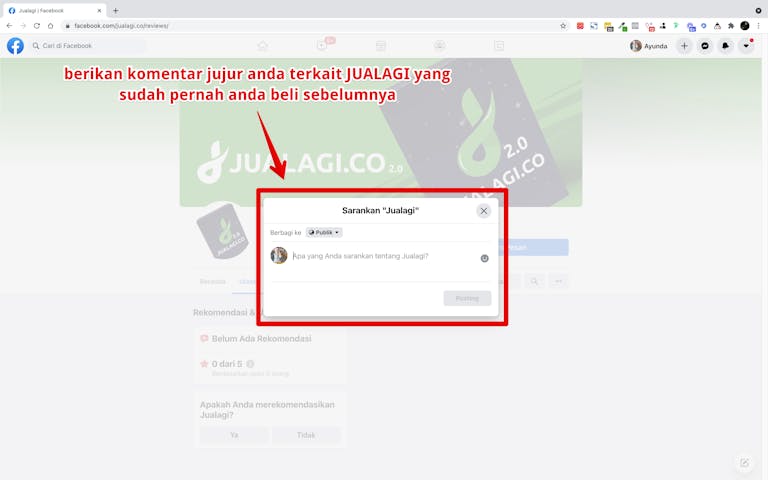Close the Sarankan "Jualagi" dialog

(x=483, y=211)
